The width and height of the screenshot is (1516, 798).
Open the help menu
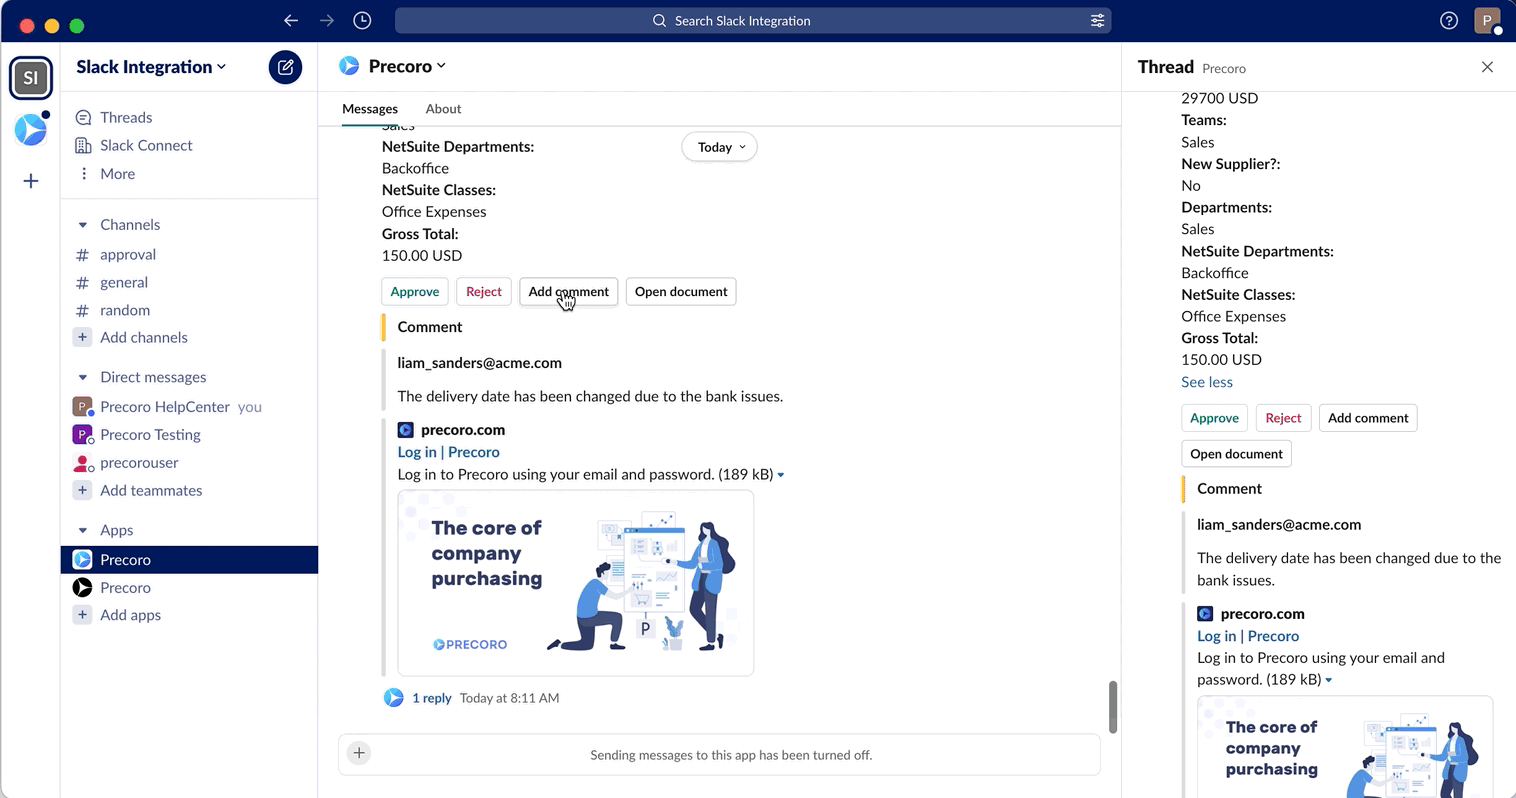[1448, 20]
